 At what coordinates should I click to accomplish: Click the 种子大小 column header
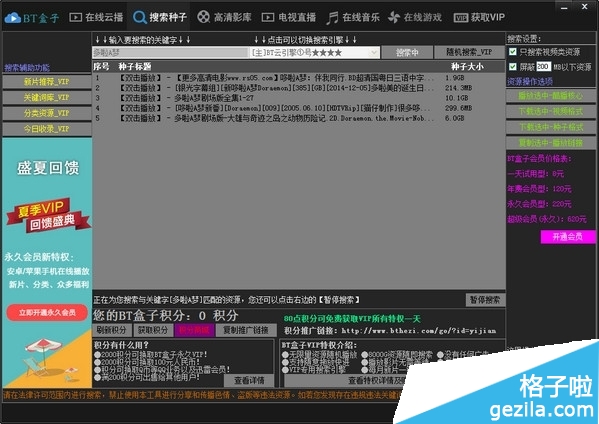pos(467,66)
